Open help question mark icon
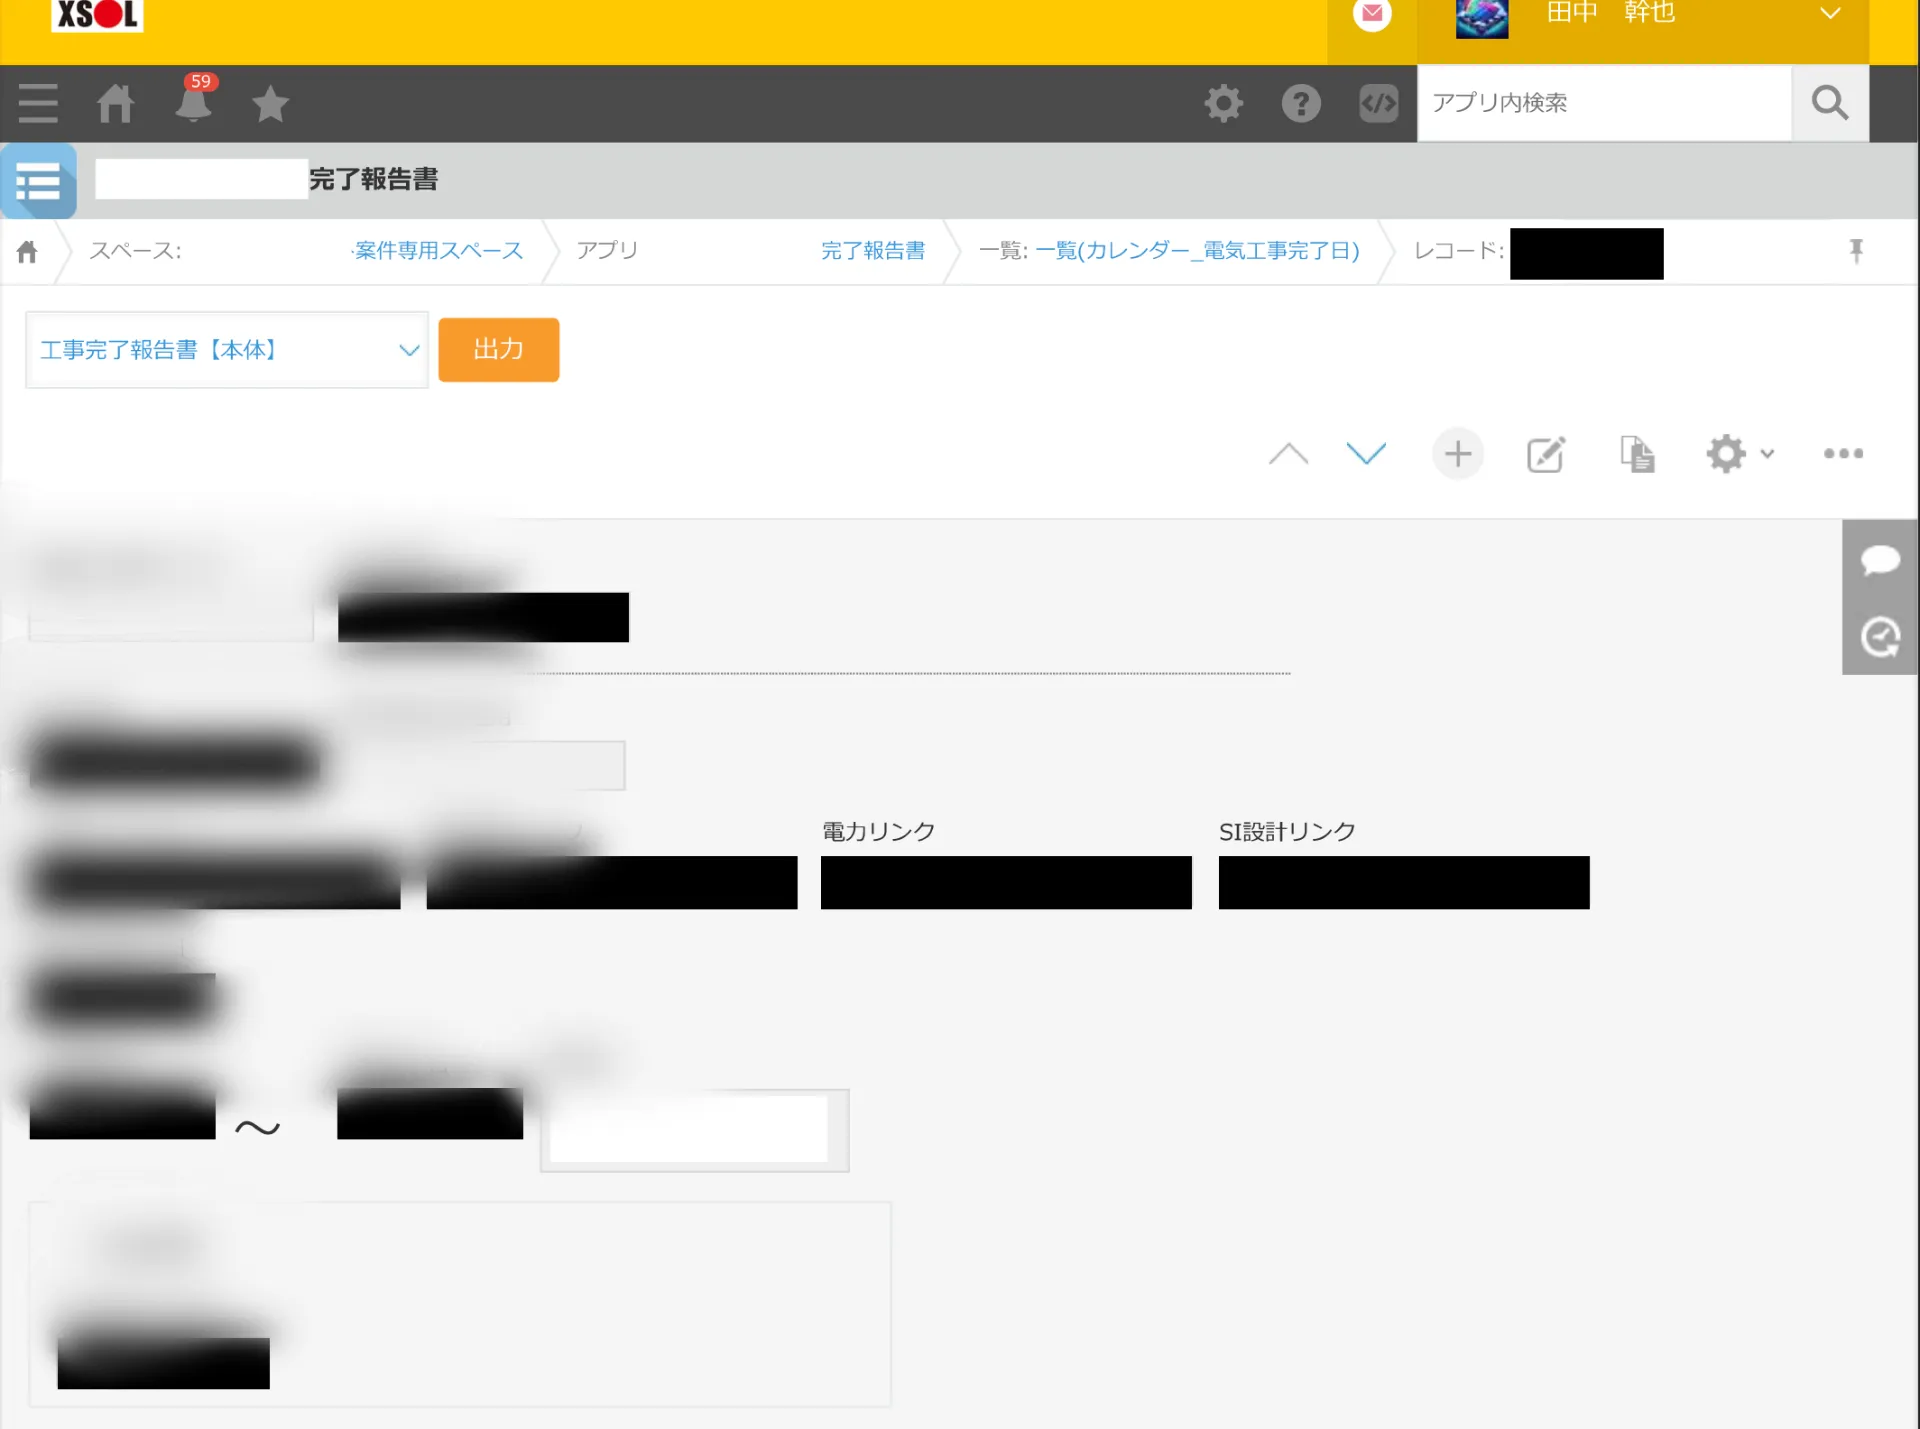1920x1429 pixels. (x=1301, y=103)
